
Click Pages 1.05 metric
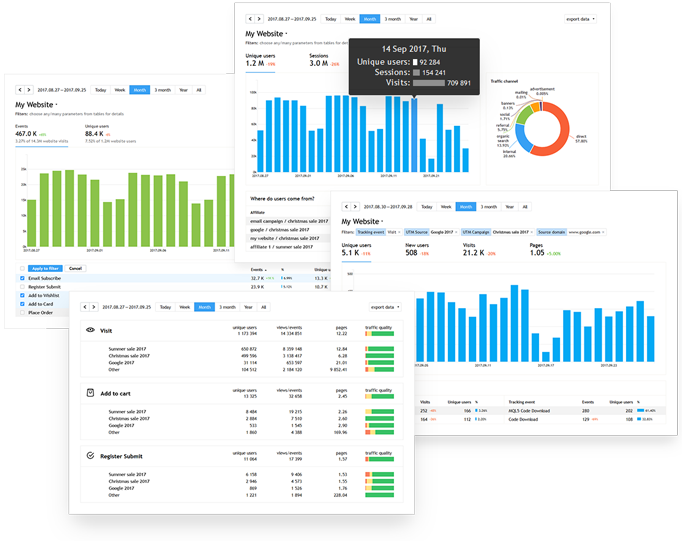(545, 250)
